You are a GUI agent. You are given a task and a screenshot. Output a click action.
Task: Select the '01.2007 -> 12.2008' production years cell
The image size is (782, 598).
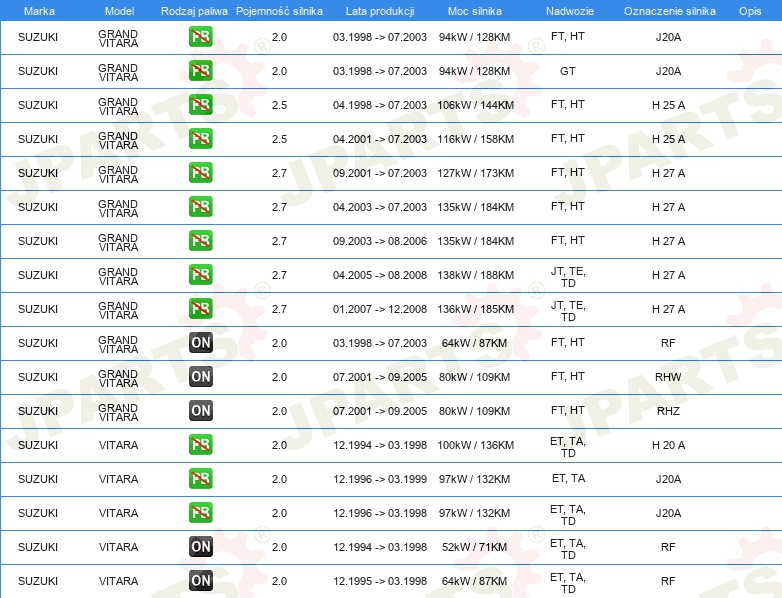coord(380,309)
